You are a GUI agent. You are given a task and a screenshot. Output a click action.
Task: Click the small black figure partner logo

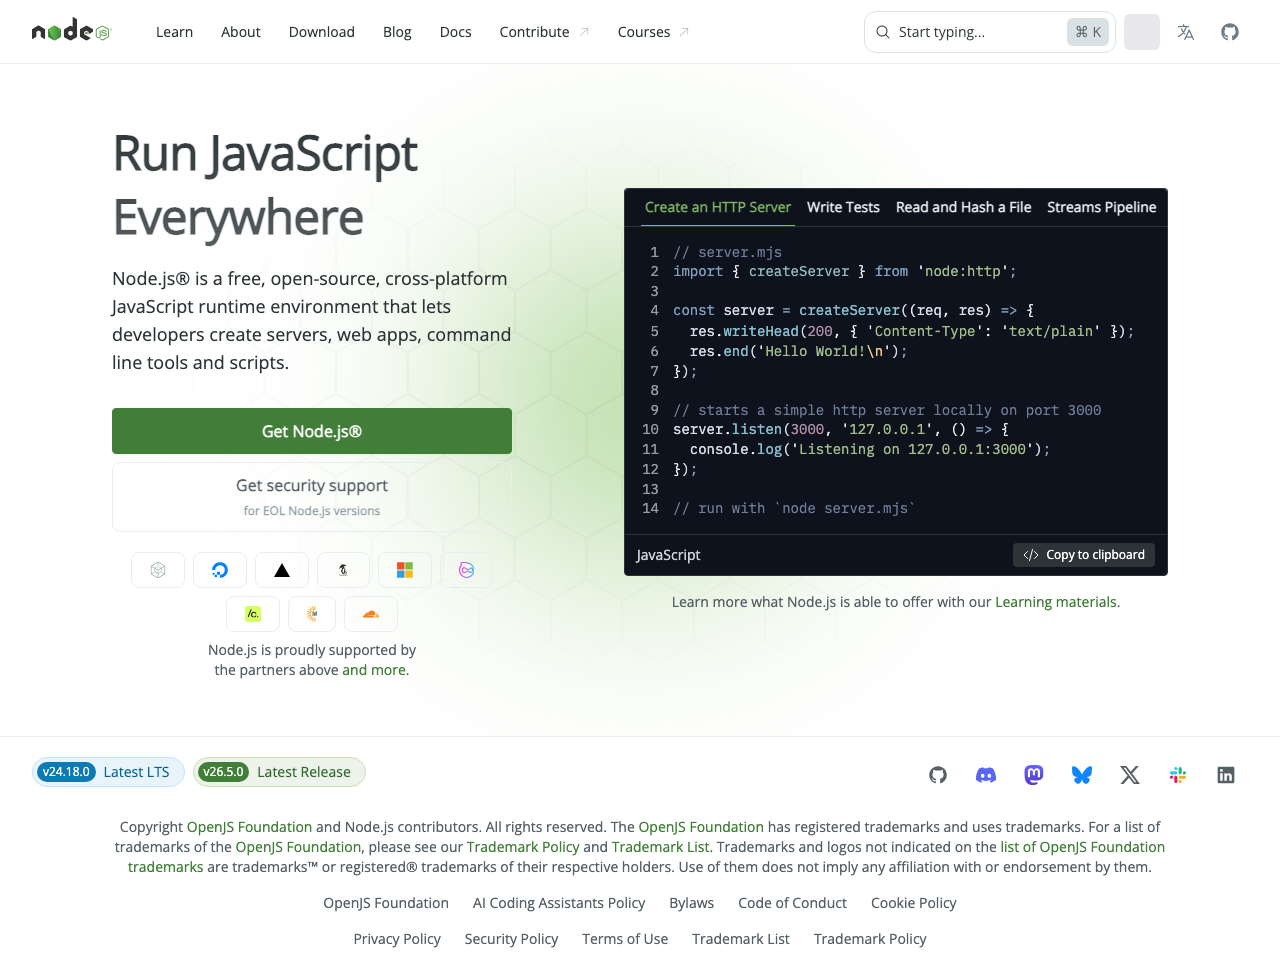pyautogui.click(x=343, y=570)
